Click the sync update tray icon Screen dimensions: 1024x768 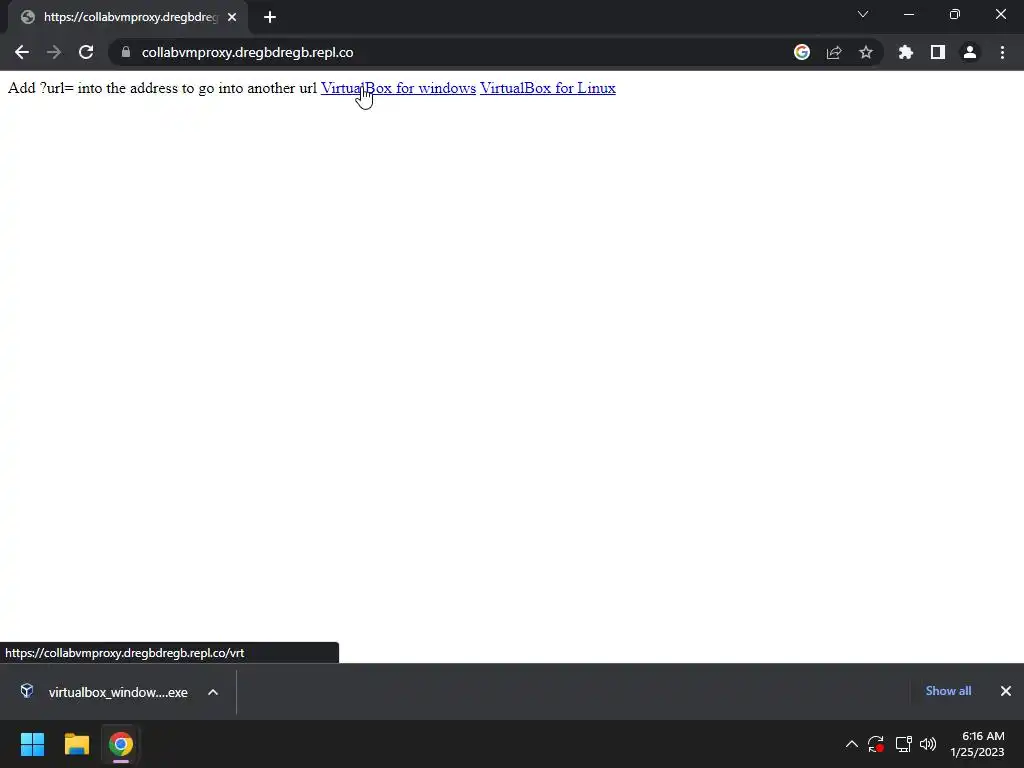876,744
